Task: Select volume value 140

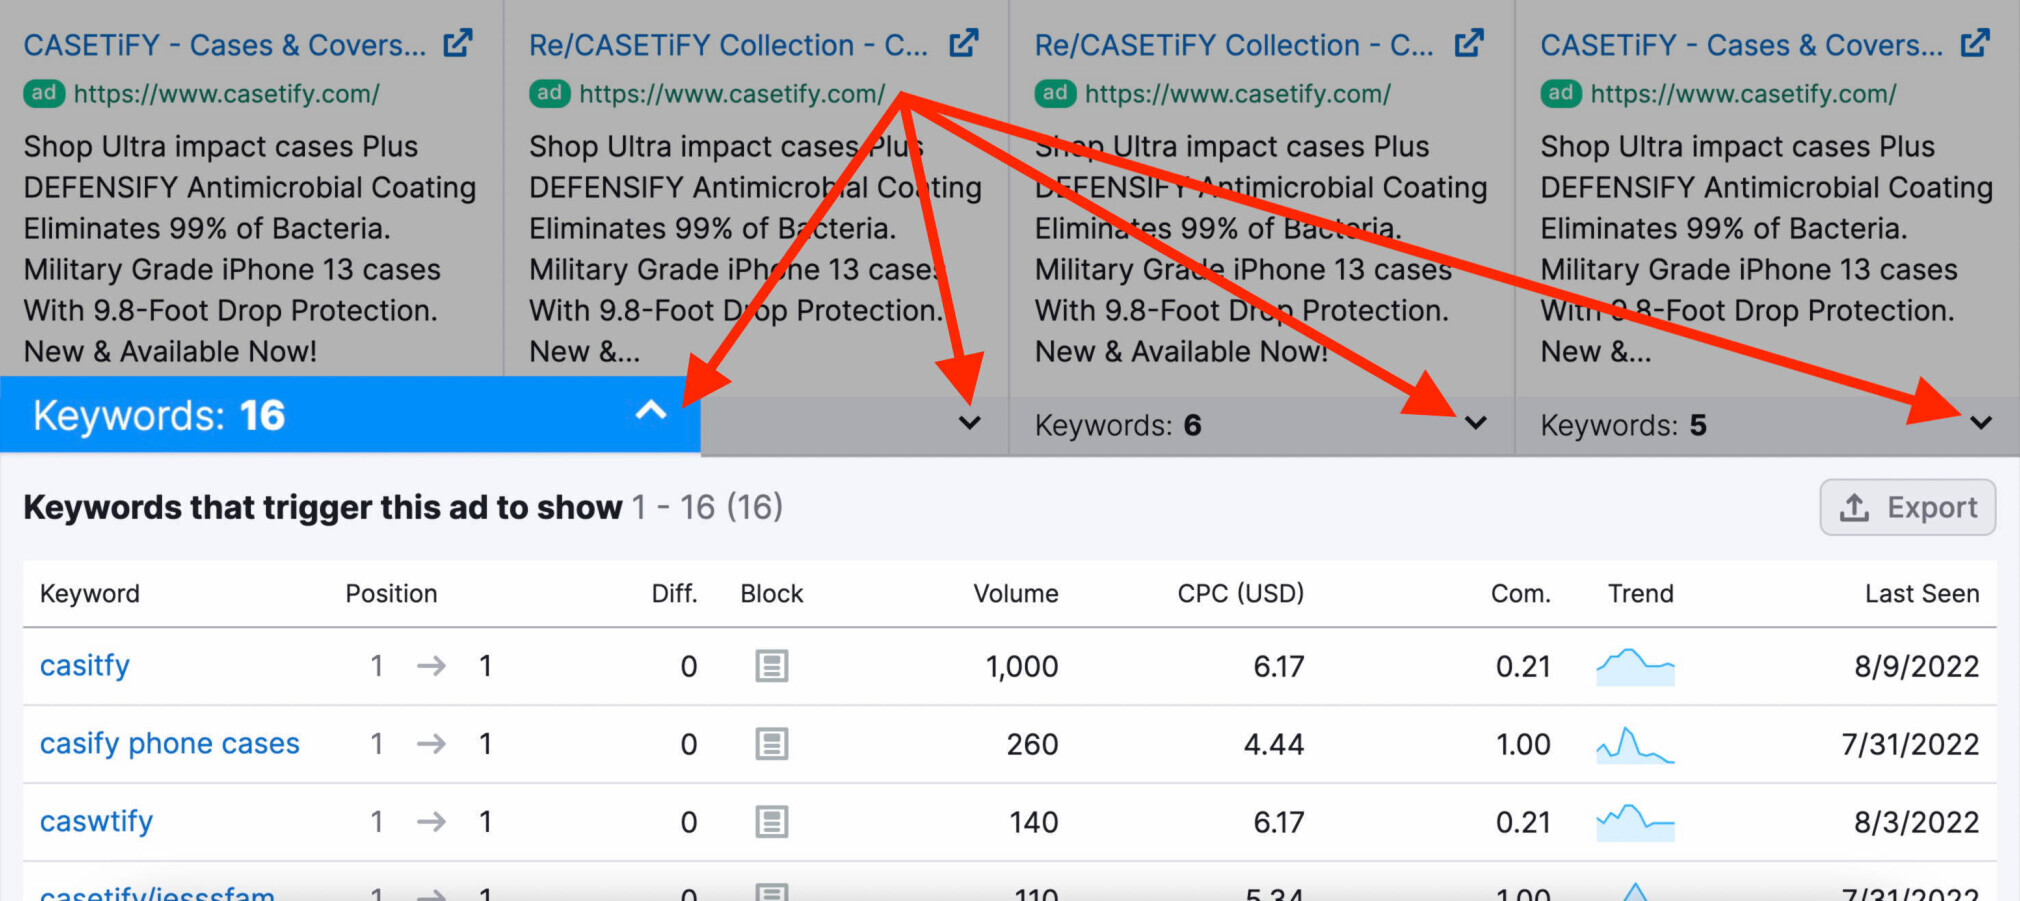Action: click(x=1033, y=822)
